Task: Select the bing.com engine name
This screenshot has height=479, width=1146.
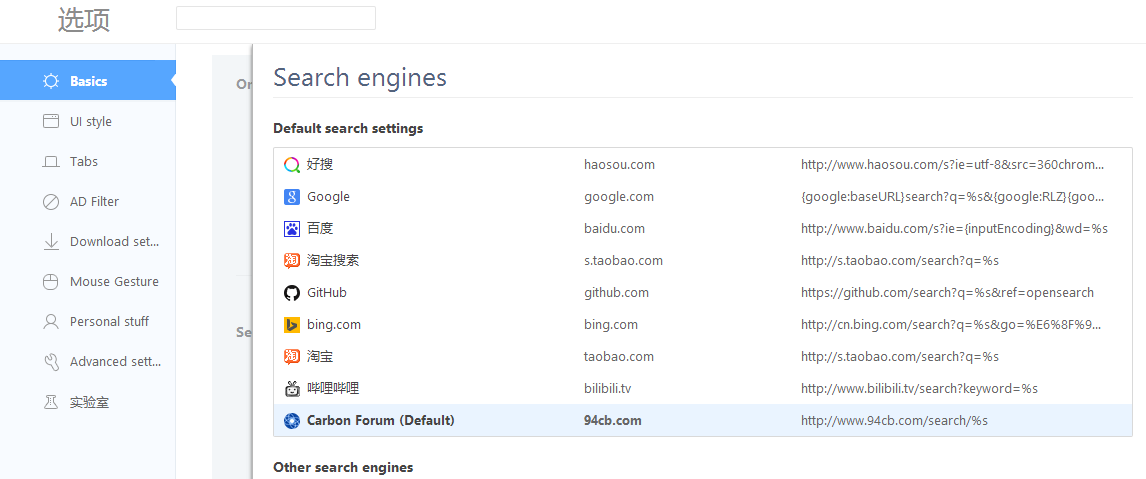Action: (334, 325)
